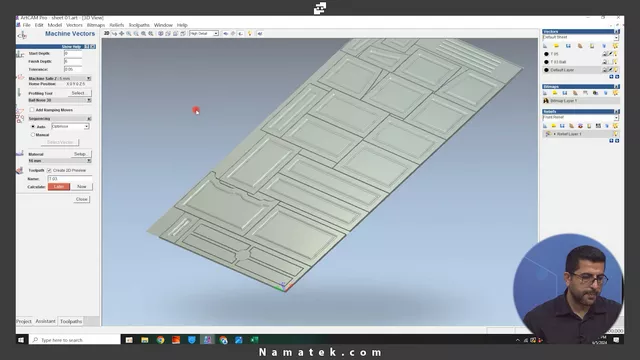Select the pan view cross-arrows icon
This screenshot has height=360, width=640.
tap(121, 33)
